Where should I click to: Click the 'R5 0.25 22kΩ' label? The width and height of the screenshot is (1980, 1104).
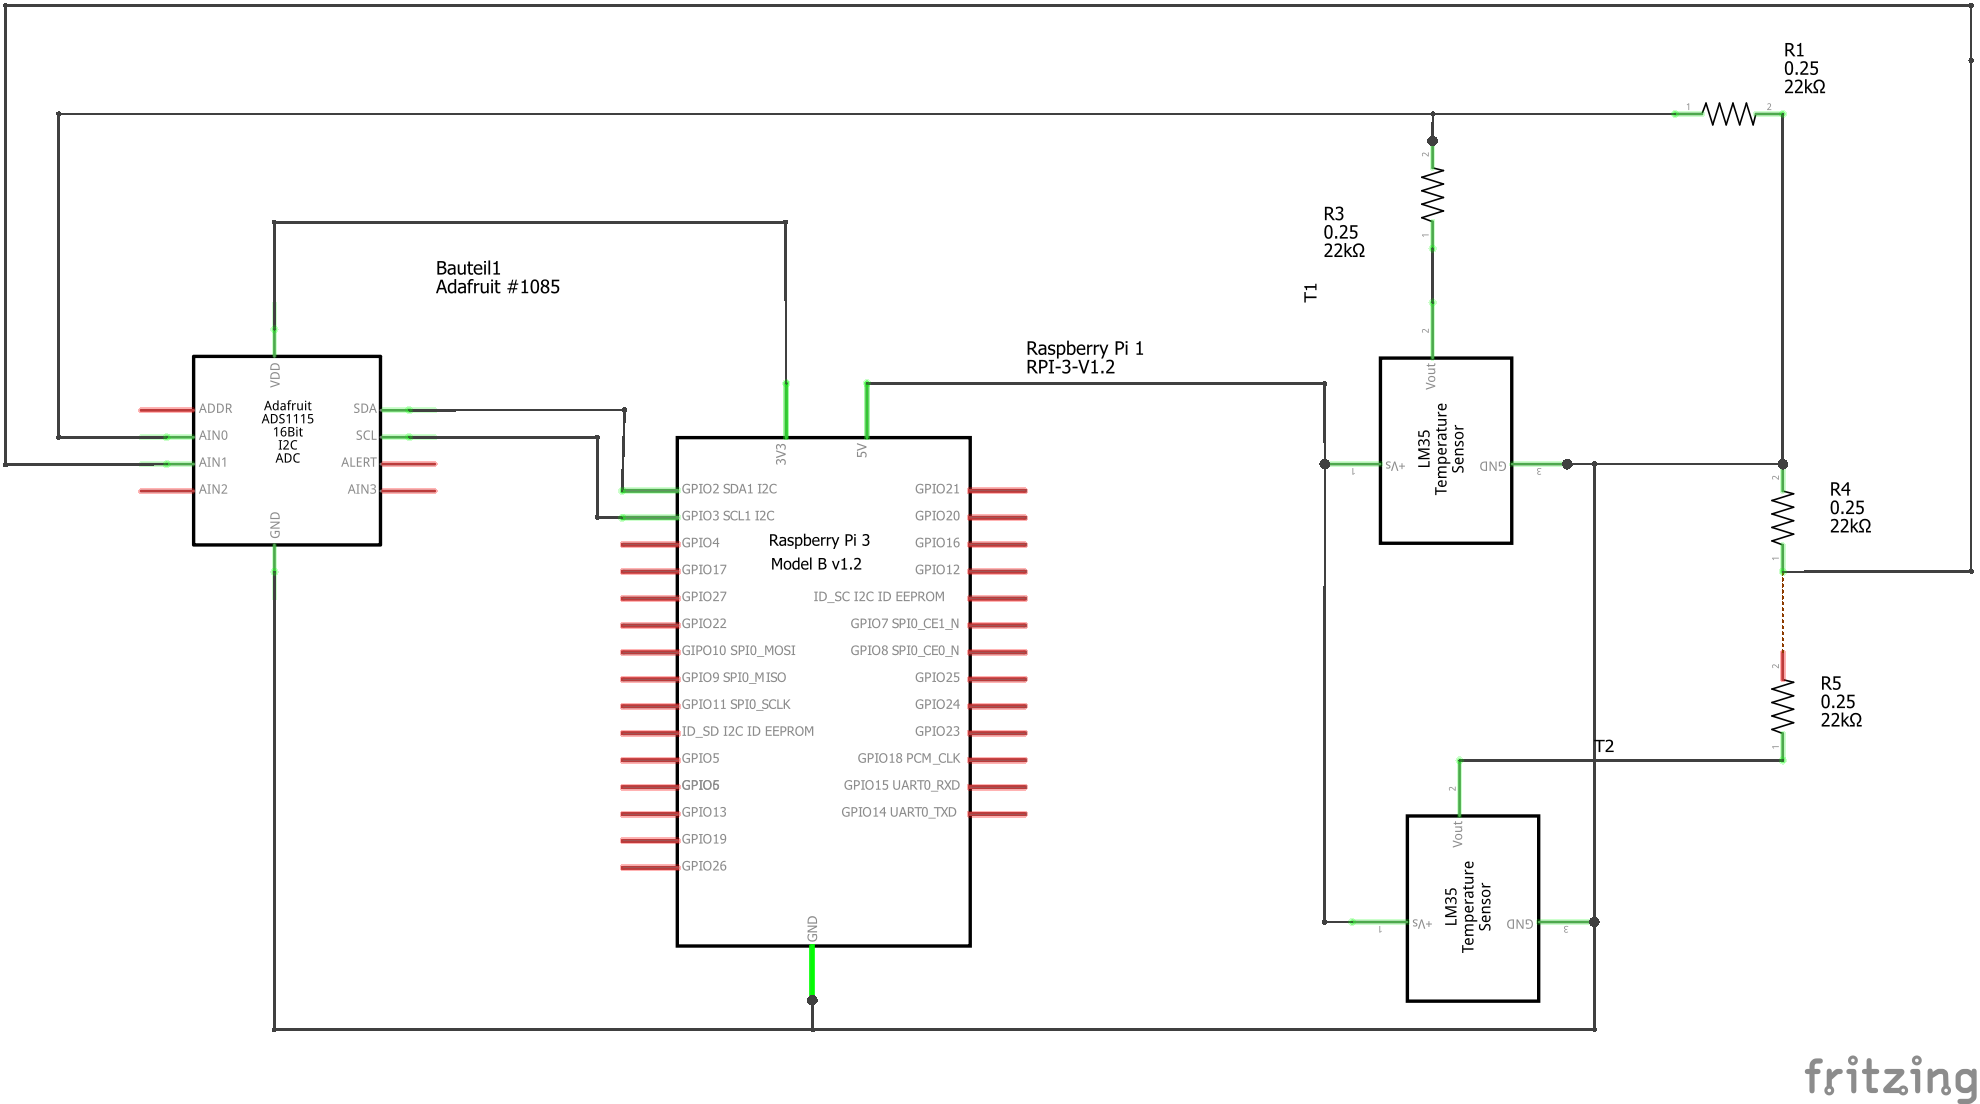(1841, 701)
